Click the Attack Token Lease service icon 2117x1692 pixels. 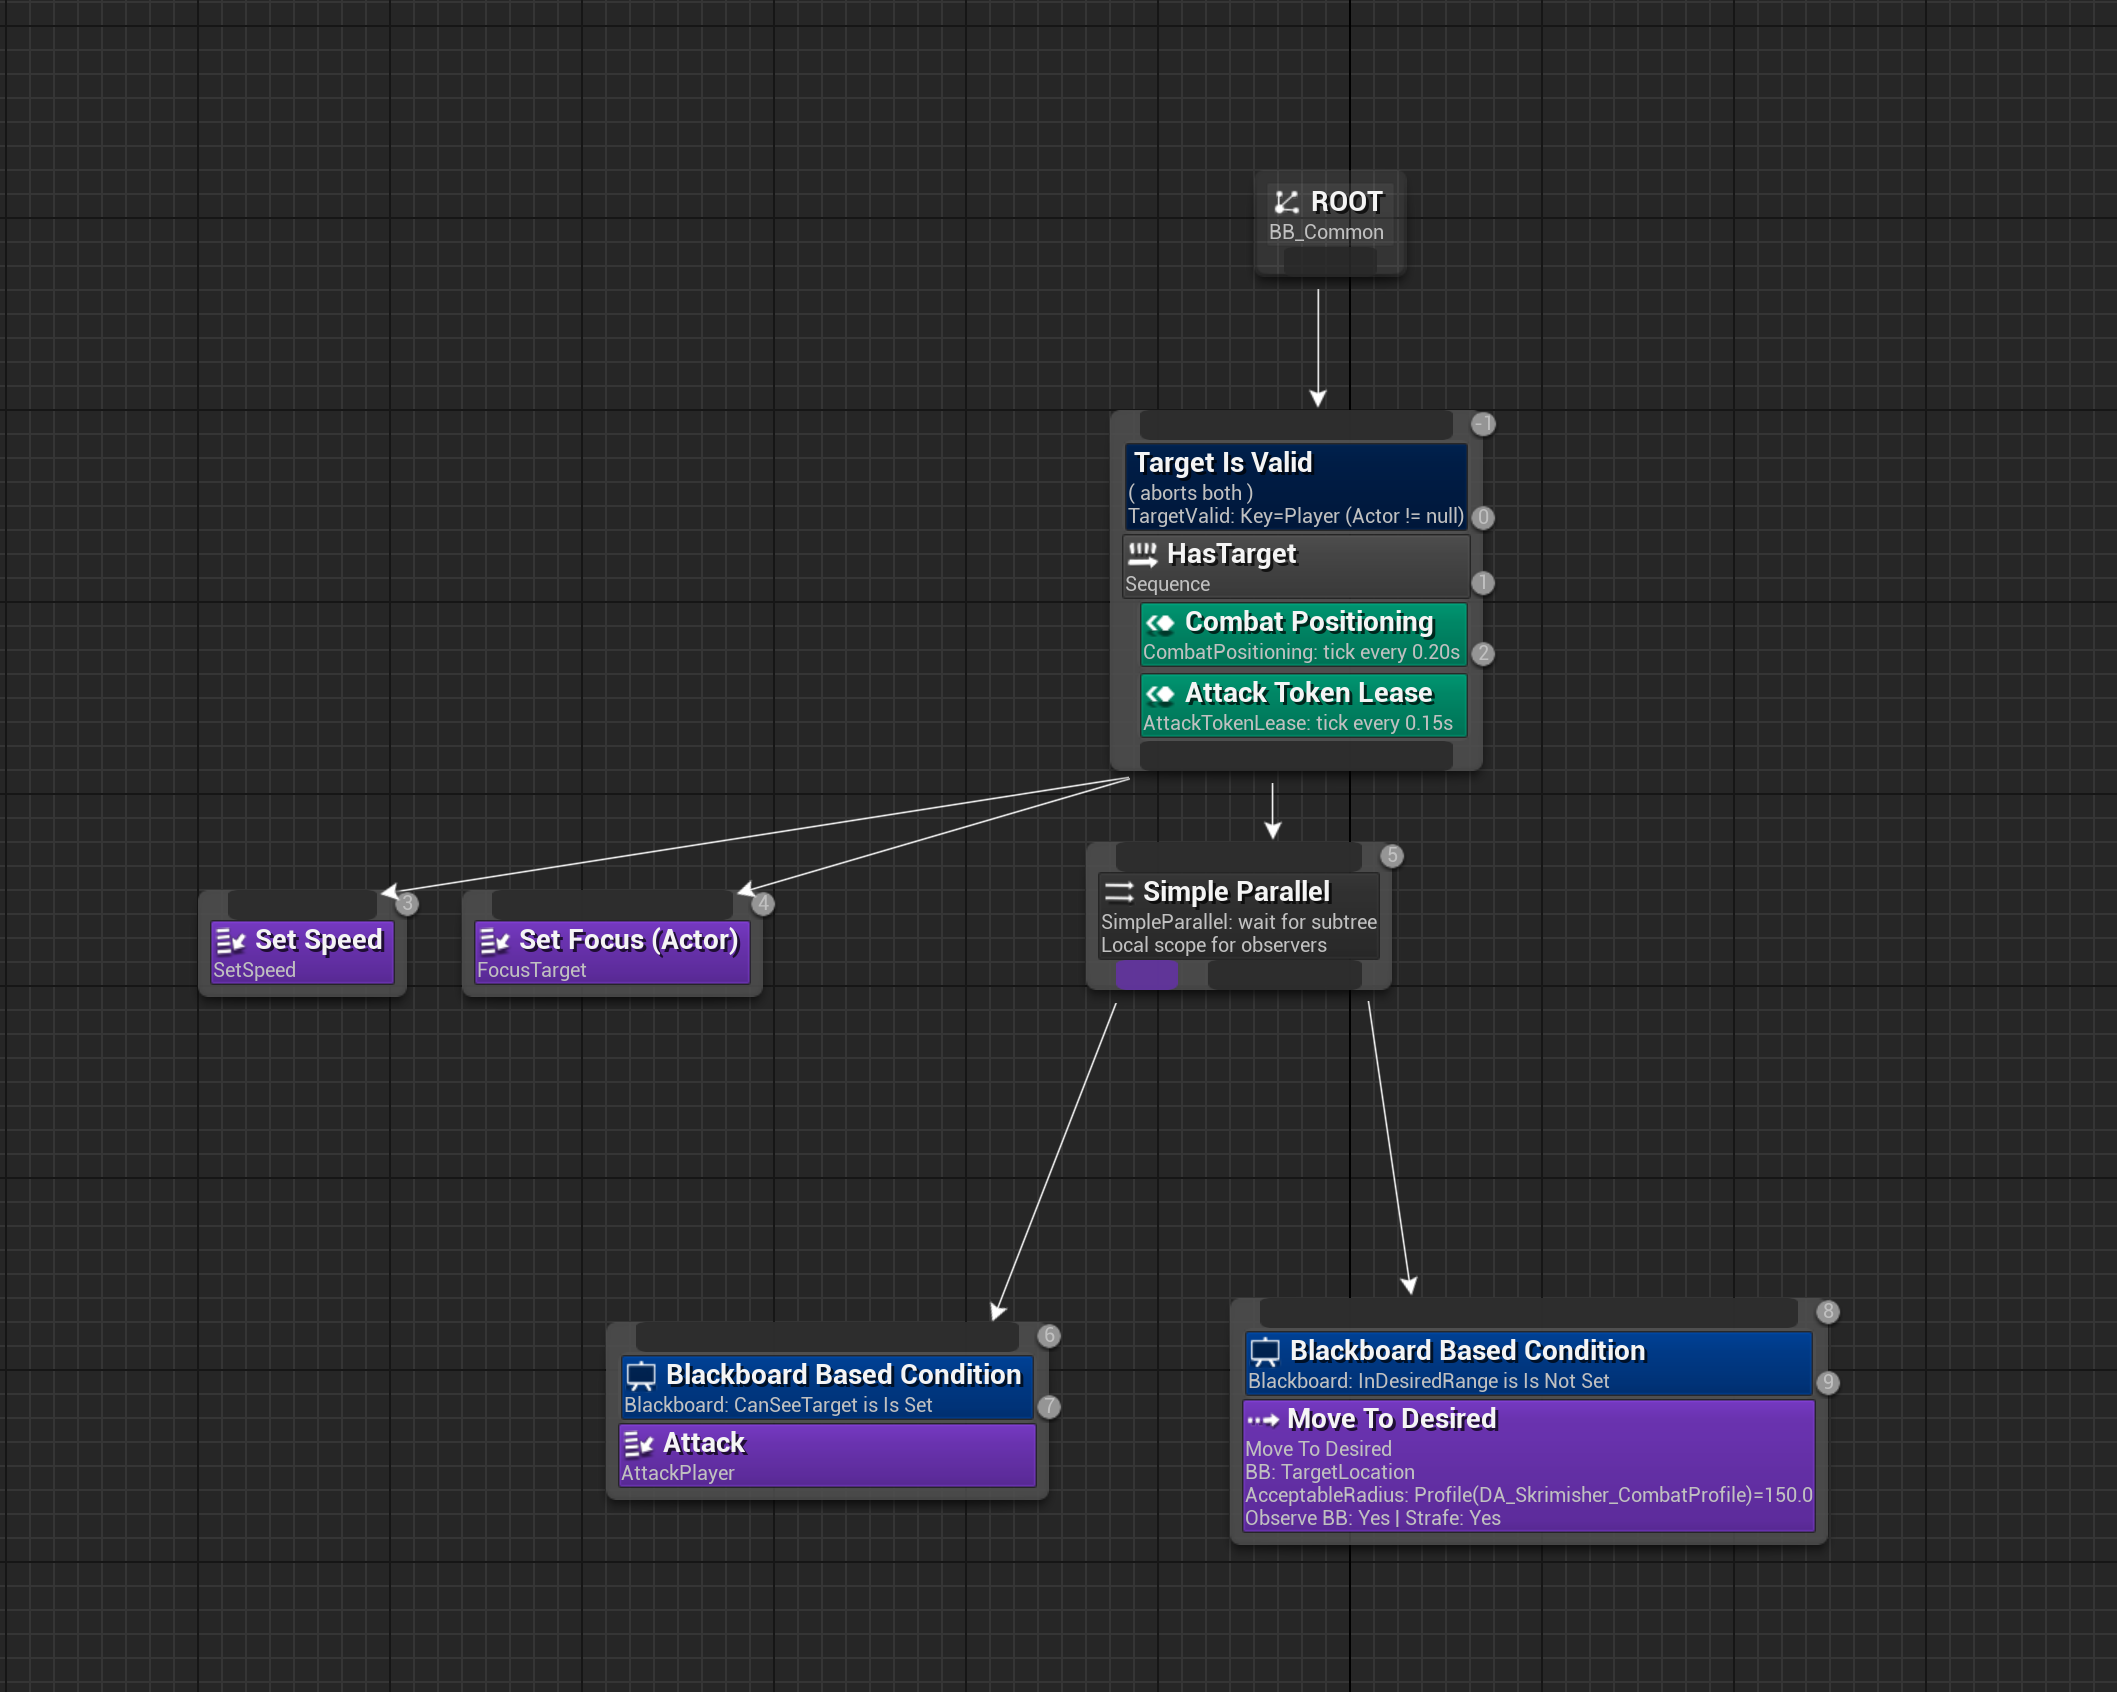[1160, 694]
